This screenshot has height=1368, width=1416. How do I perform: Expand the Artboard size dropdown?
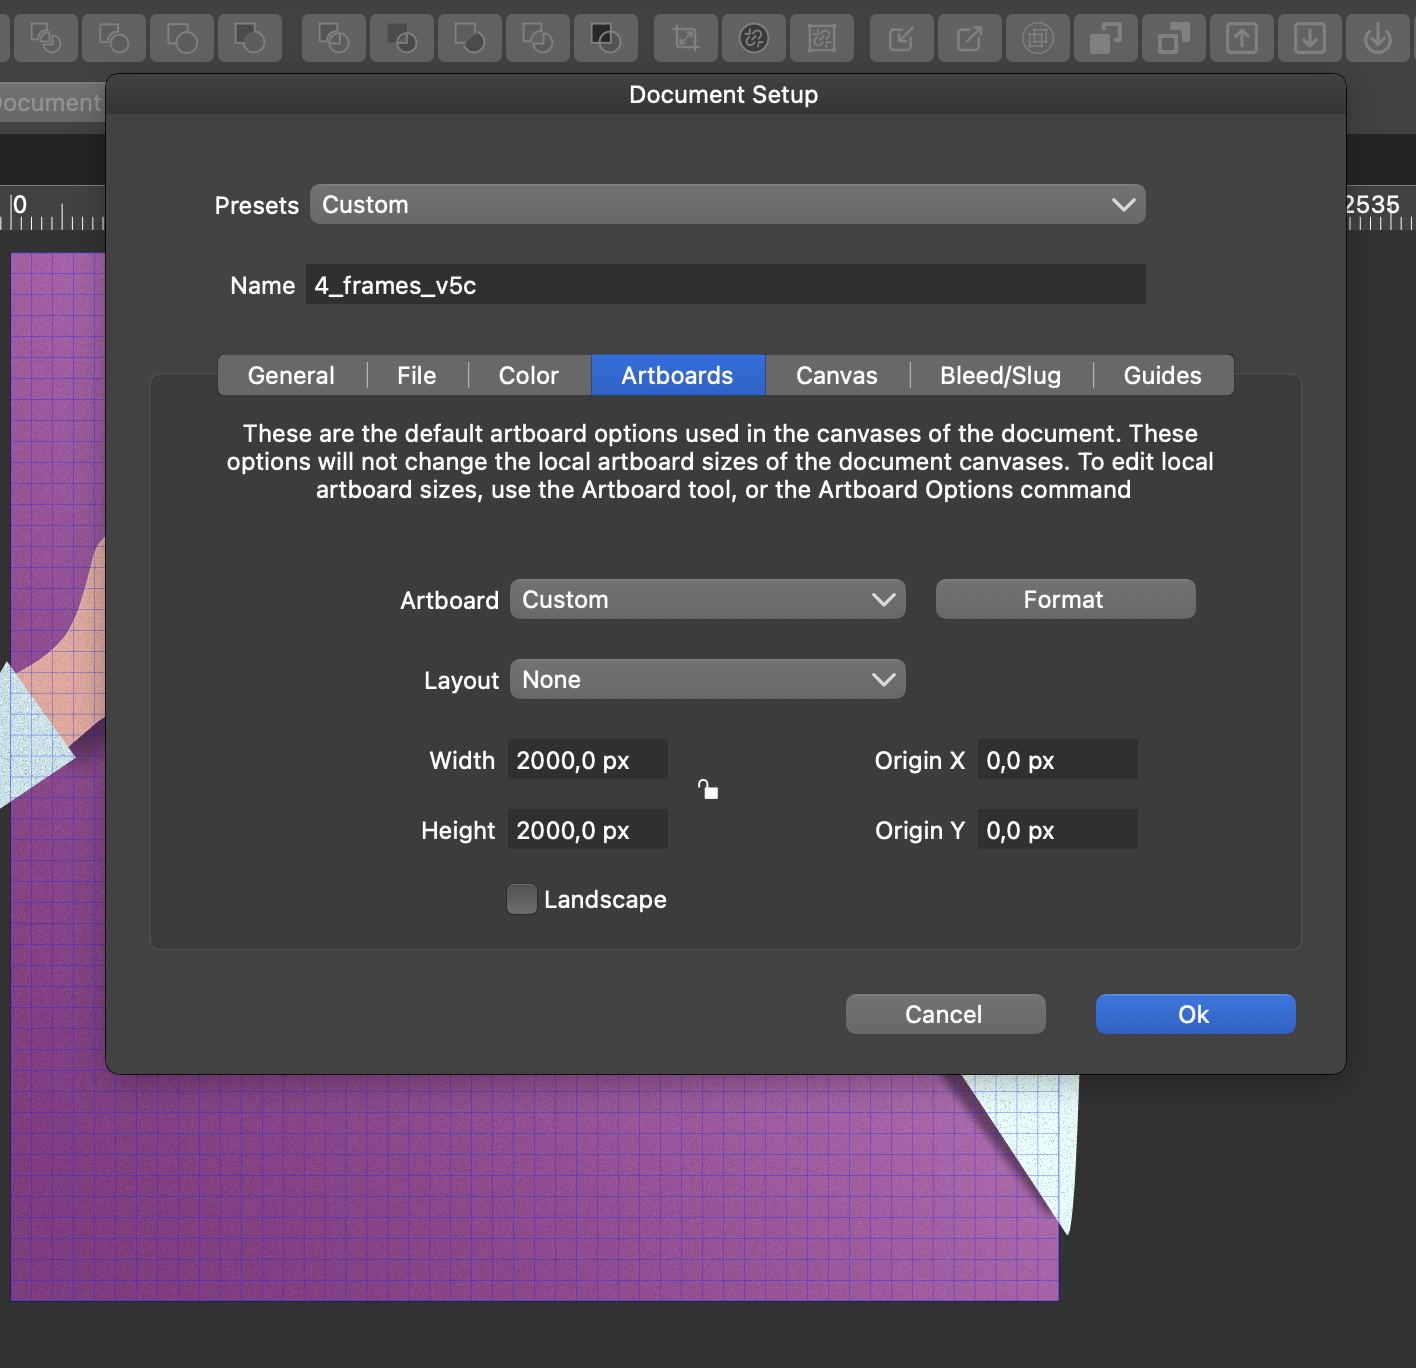coord(707,599)
